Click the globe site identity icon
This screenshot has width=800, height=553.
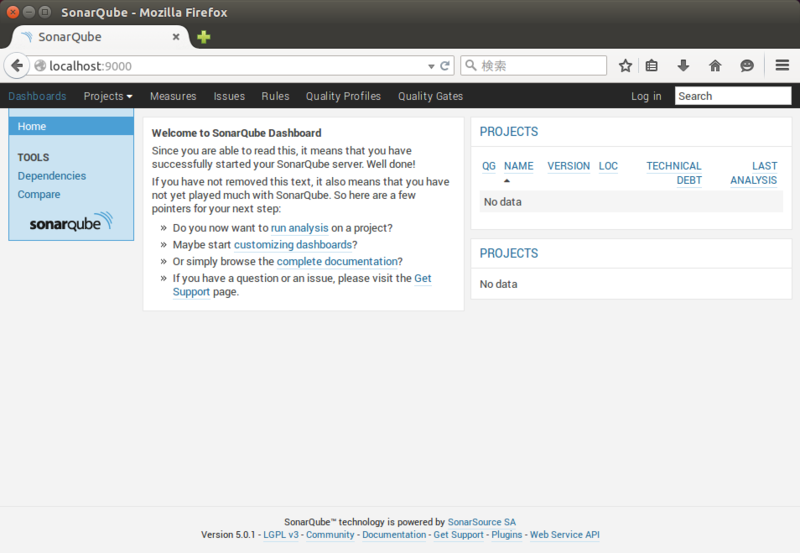coord(40,66)
